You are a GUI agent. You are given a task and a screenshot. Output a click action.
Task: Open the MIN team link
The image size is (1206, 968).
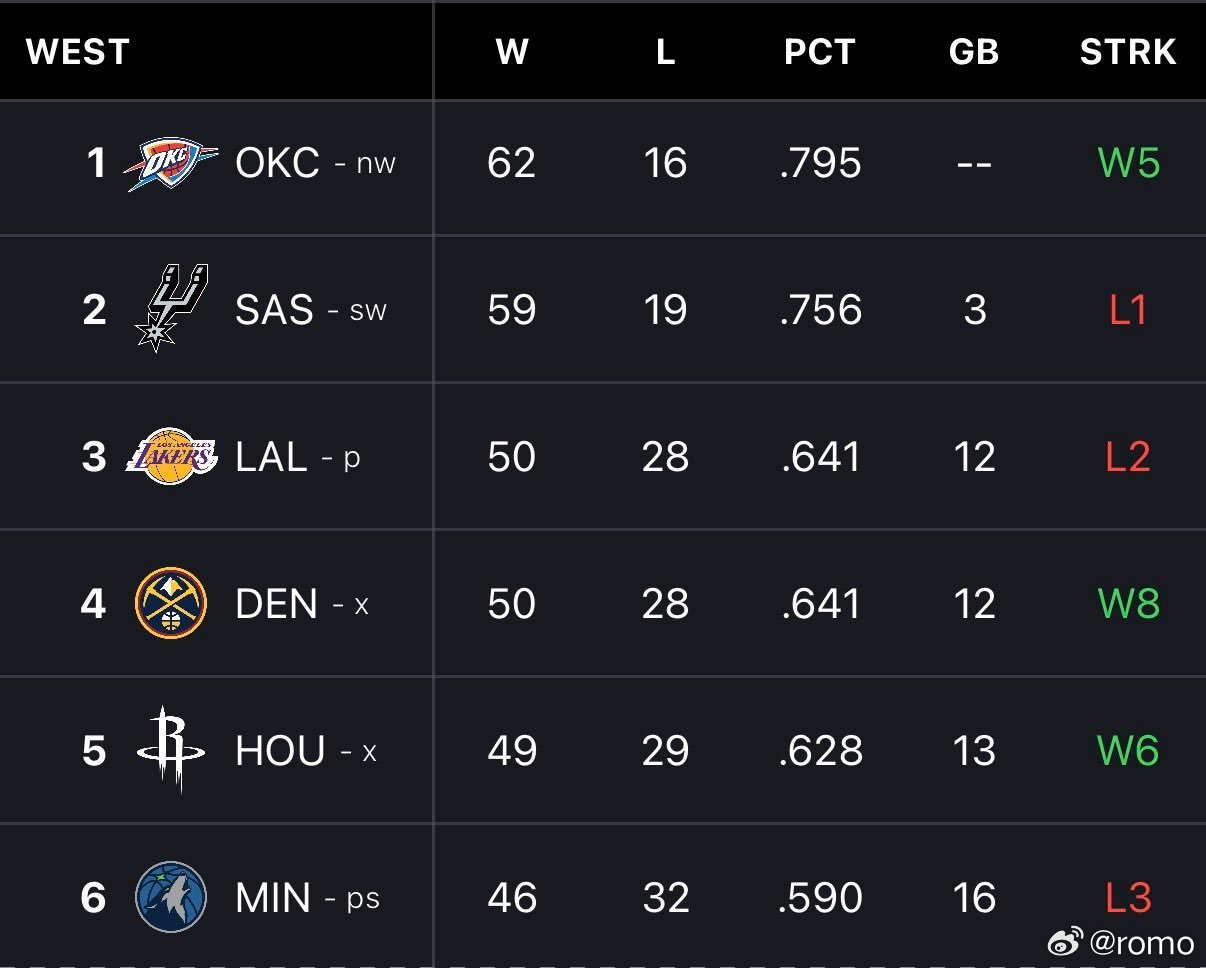coord(272,898)
